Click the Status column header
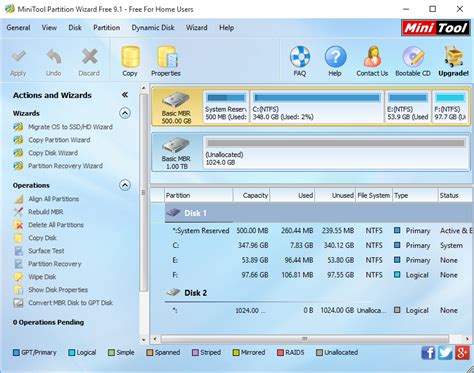 click(x=455, y=195)
